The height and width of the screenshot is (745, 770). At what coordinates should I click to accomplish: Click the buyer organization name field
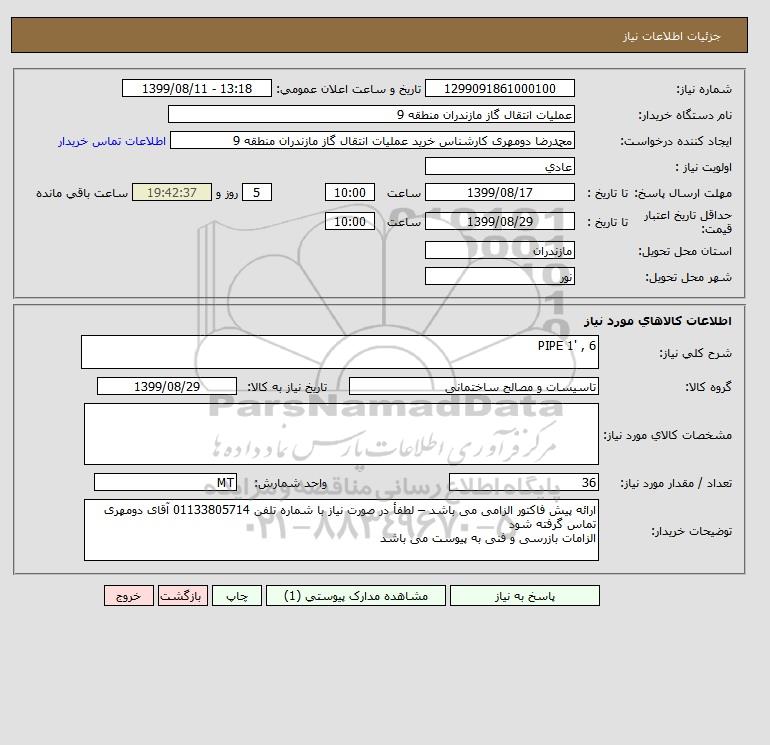(x=371, y=114)
